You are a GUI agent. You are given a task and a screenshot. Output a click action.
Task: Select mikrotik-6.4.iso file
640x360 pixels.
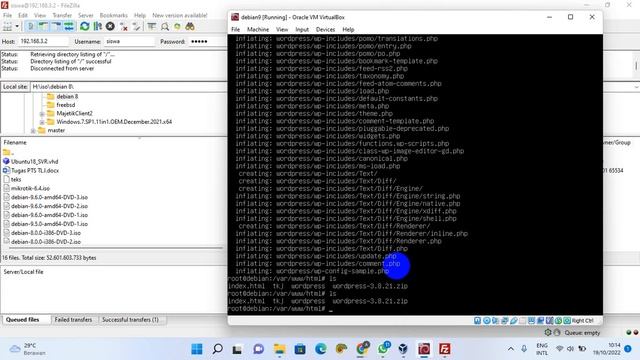click(x=30, y=189)
